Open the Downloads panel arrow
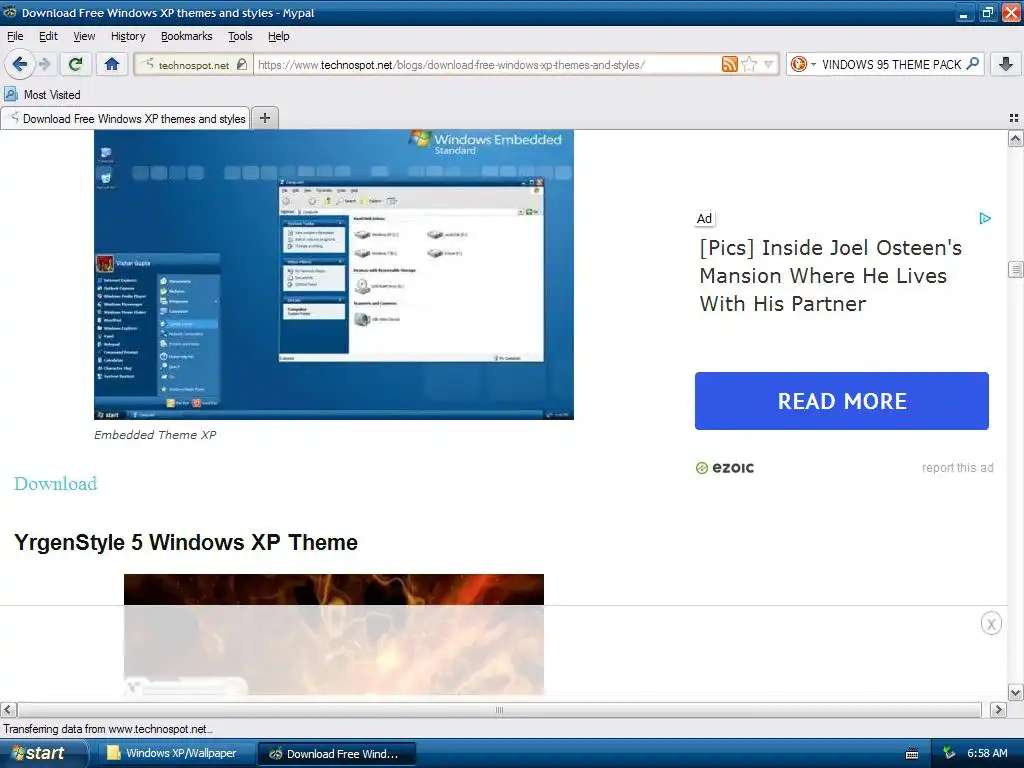The width and height of the screenshot is (1024, 768). pyautogui.click(x=1006, y=64)
